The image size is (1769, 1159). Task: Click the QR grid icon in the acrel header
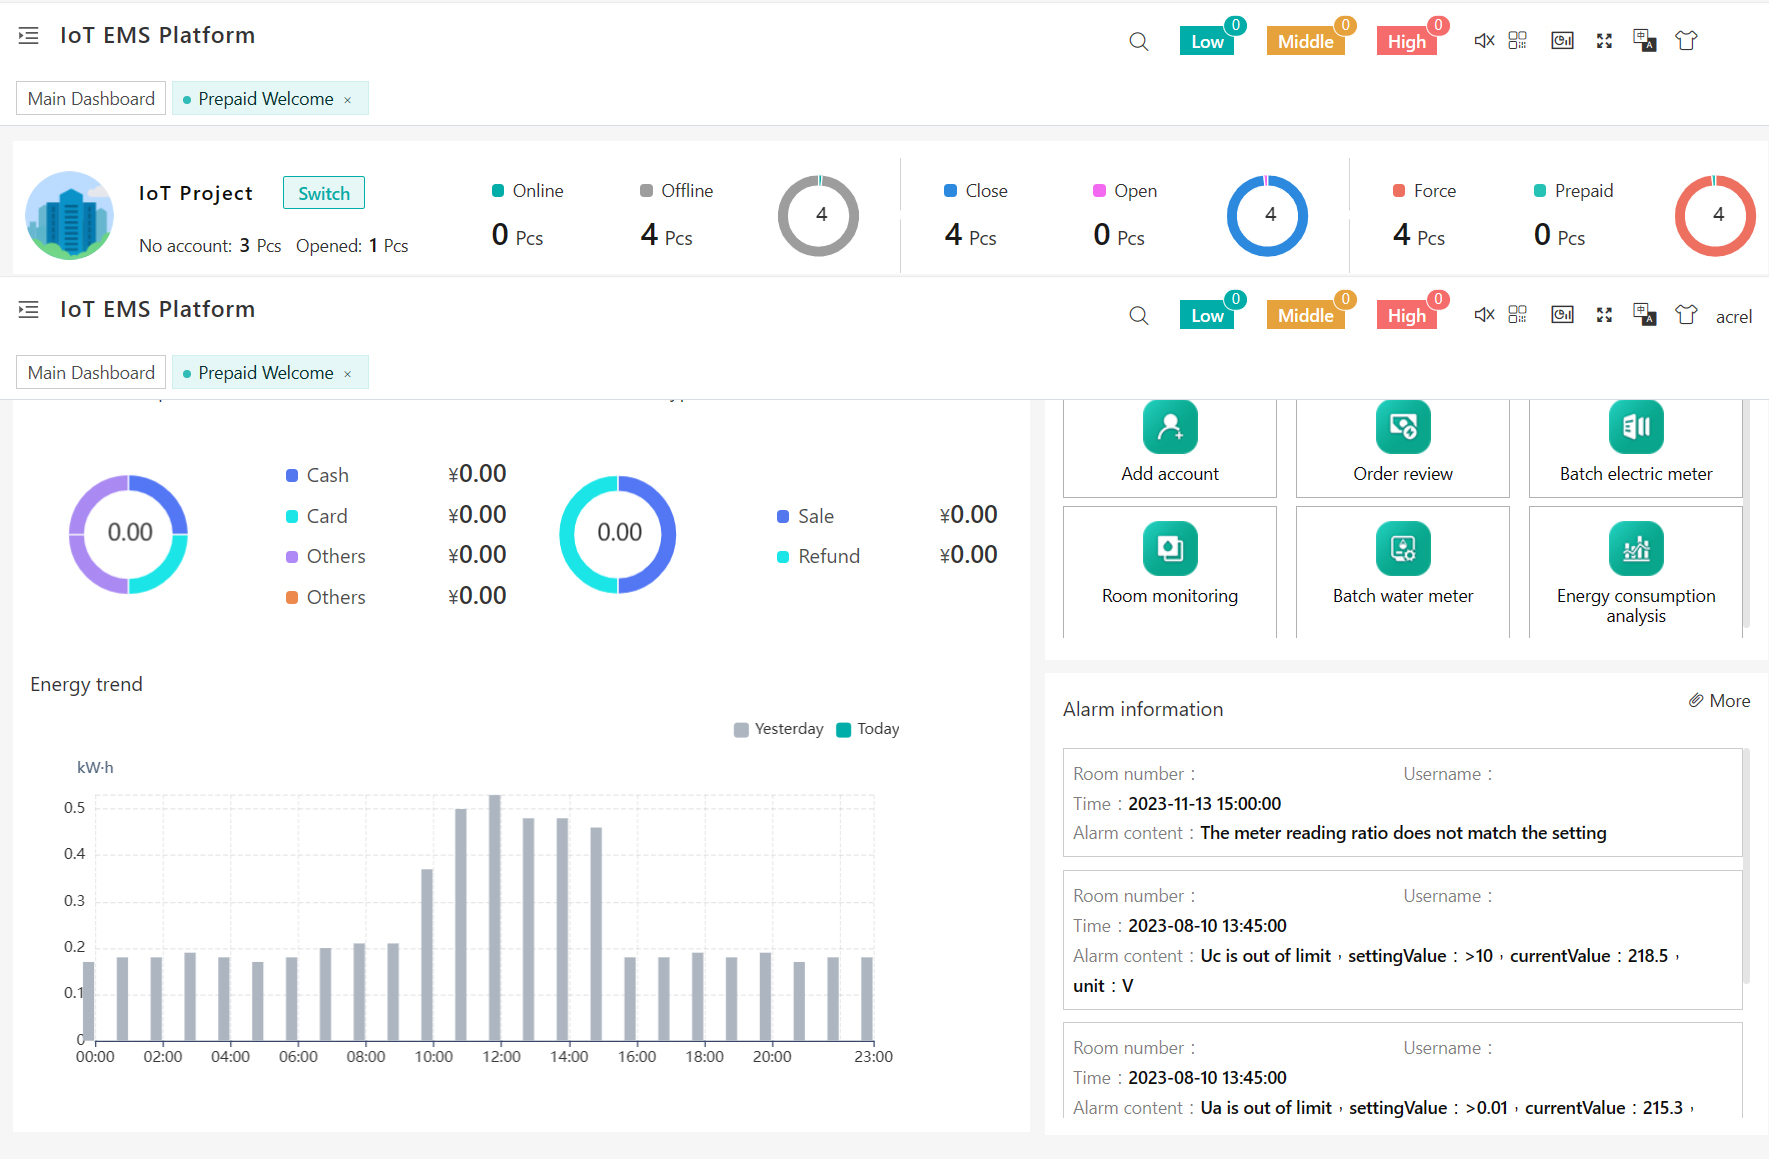[x=1517, y=314]
